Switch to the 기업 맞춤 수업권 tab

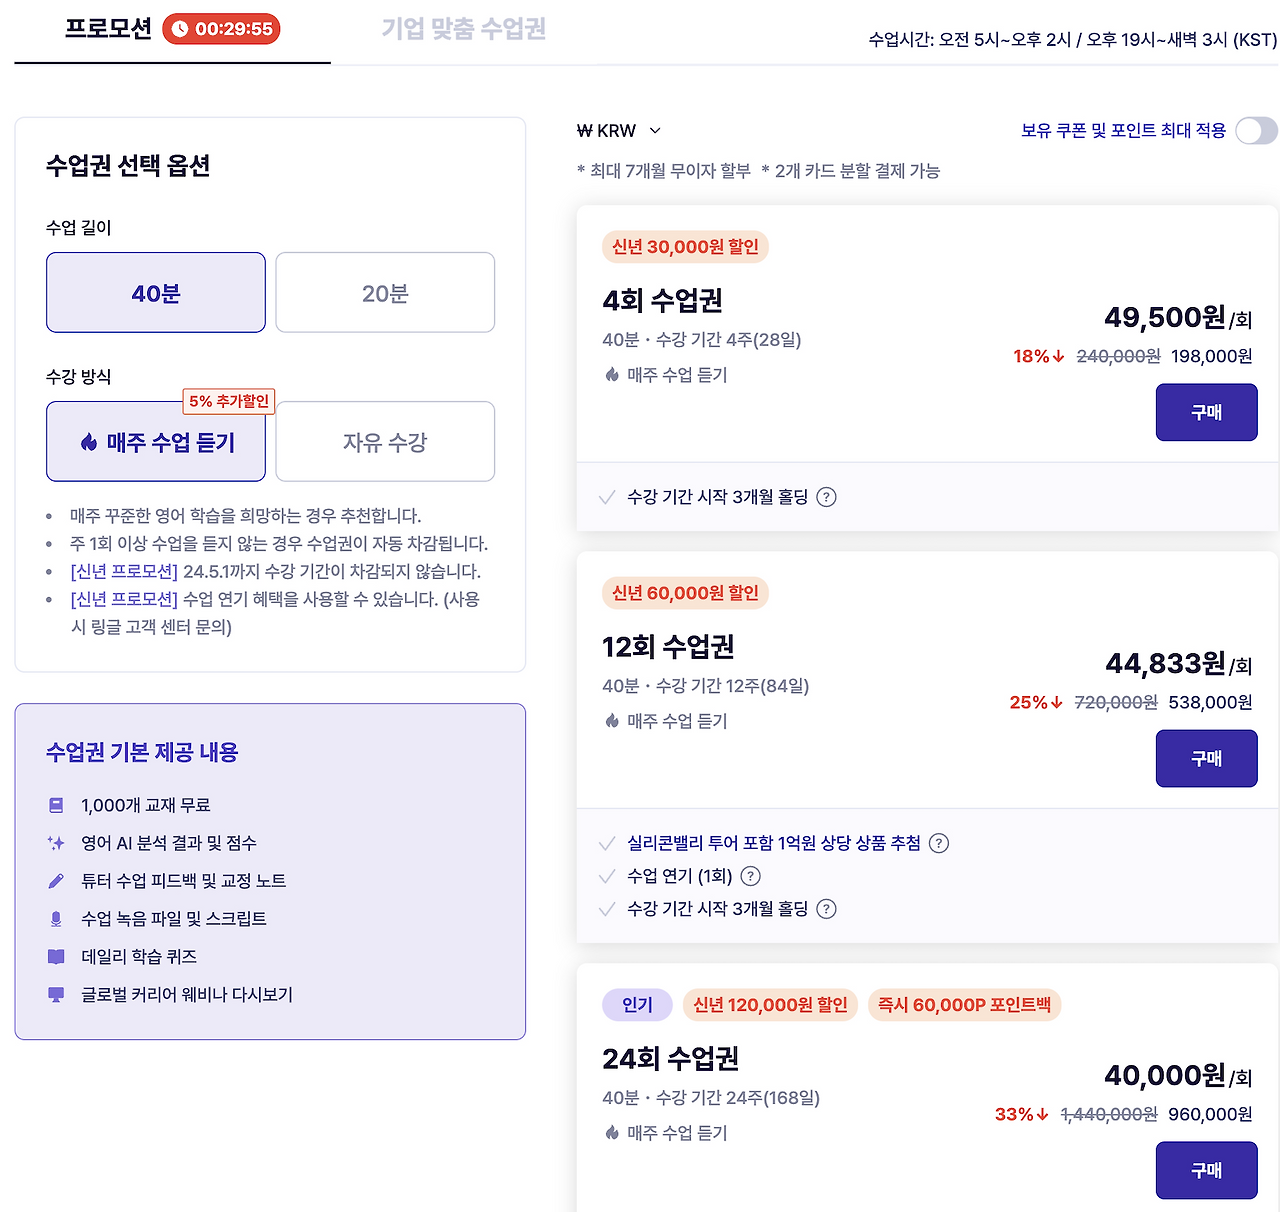[462, 29]
